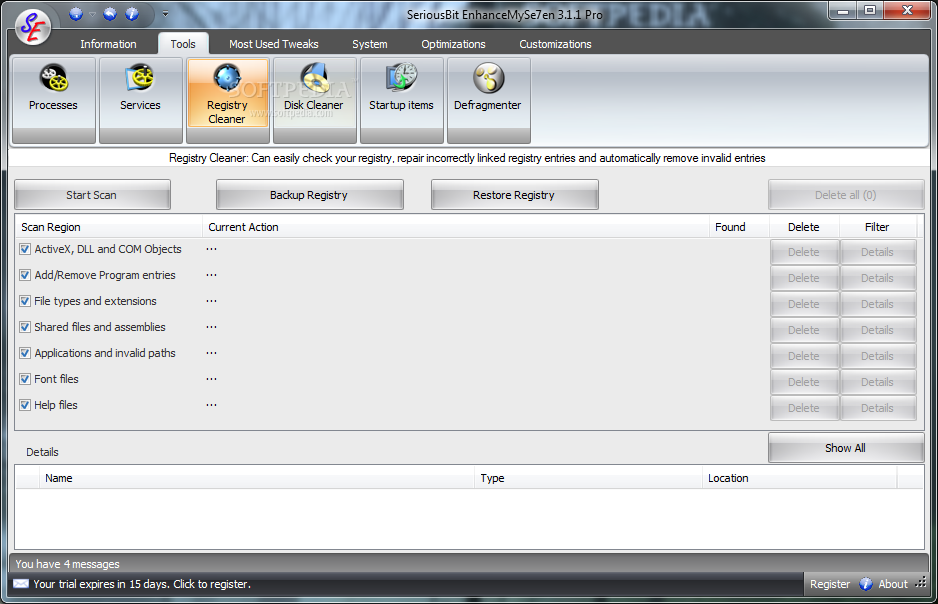The width and height of the screenshot is (938, 604).
Task: Switch to Most Used Tweaks tab
Action: coord(273,44)
